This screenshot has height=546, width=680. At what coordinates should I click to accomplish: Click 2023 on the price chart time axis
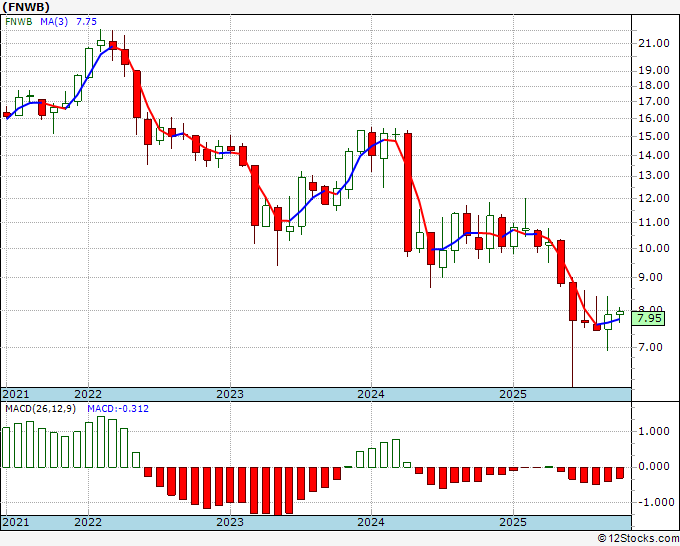pyautogui.click(x=230, y=394)
